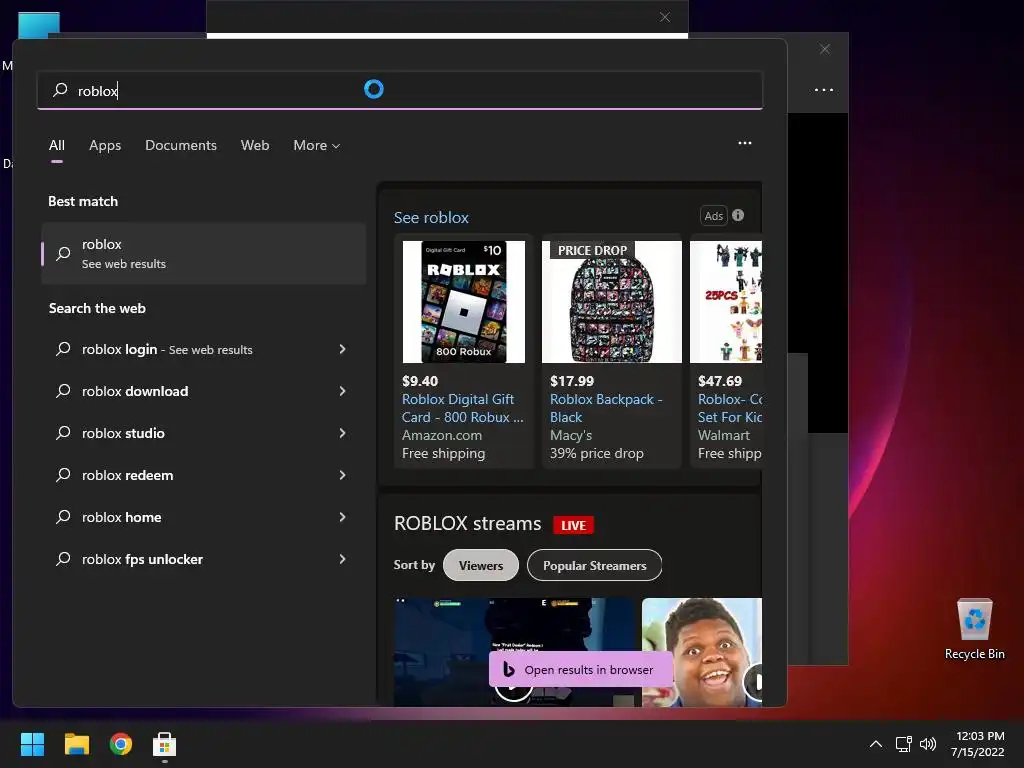Click roblox fps unlocker suggestion text
Viewport: 1024px width, 768px height.
[x=142, y=559]
